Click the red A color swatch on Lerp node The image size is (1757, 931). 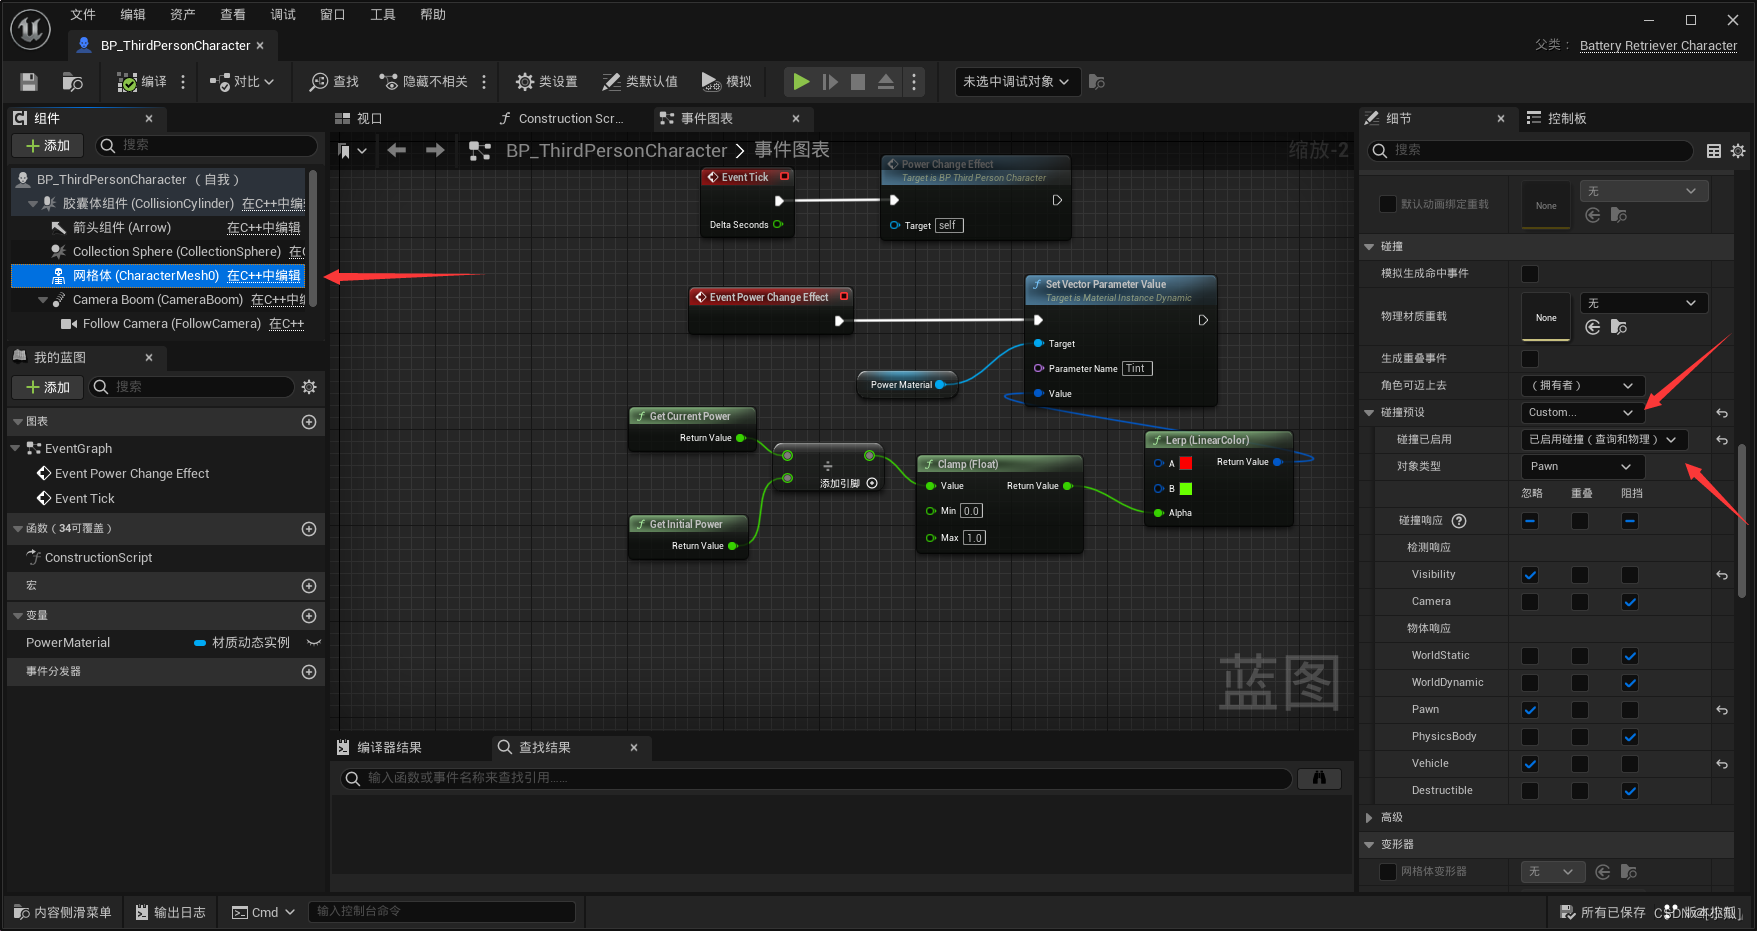click(1185, 463)
